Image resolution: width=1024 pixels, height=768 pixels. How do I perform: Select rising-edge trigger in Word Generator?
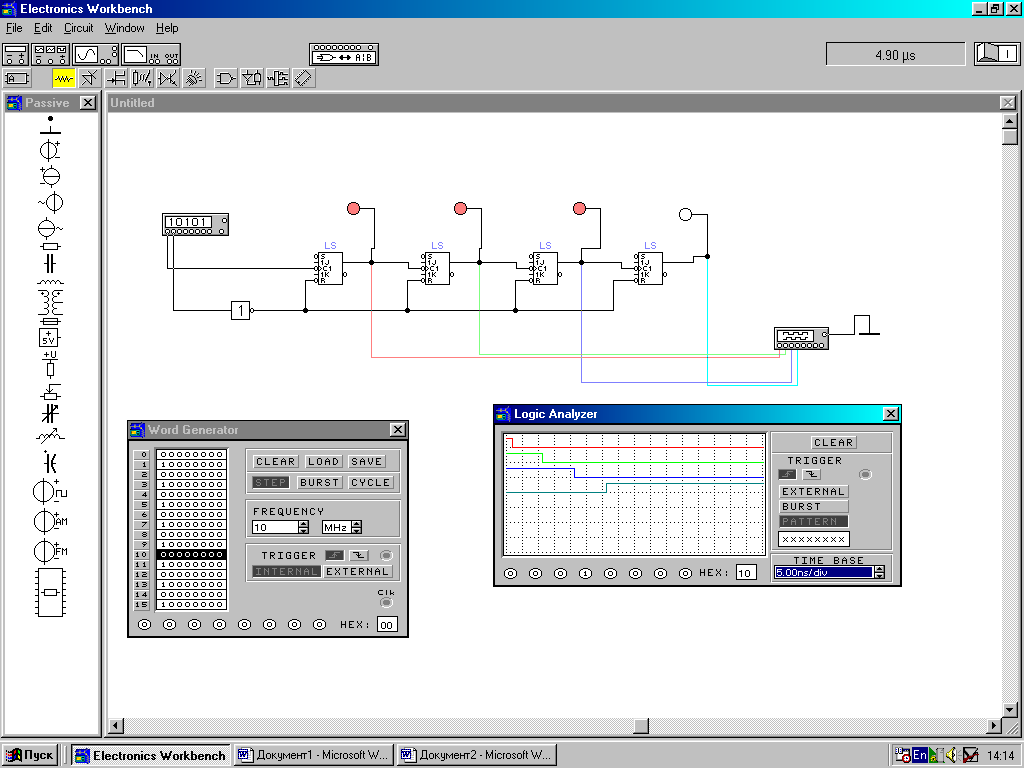click(x=334, y=556)
